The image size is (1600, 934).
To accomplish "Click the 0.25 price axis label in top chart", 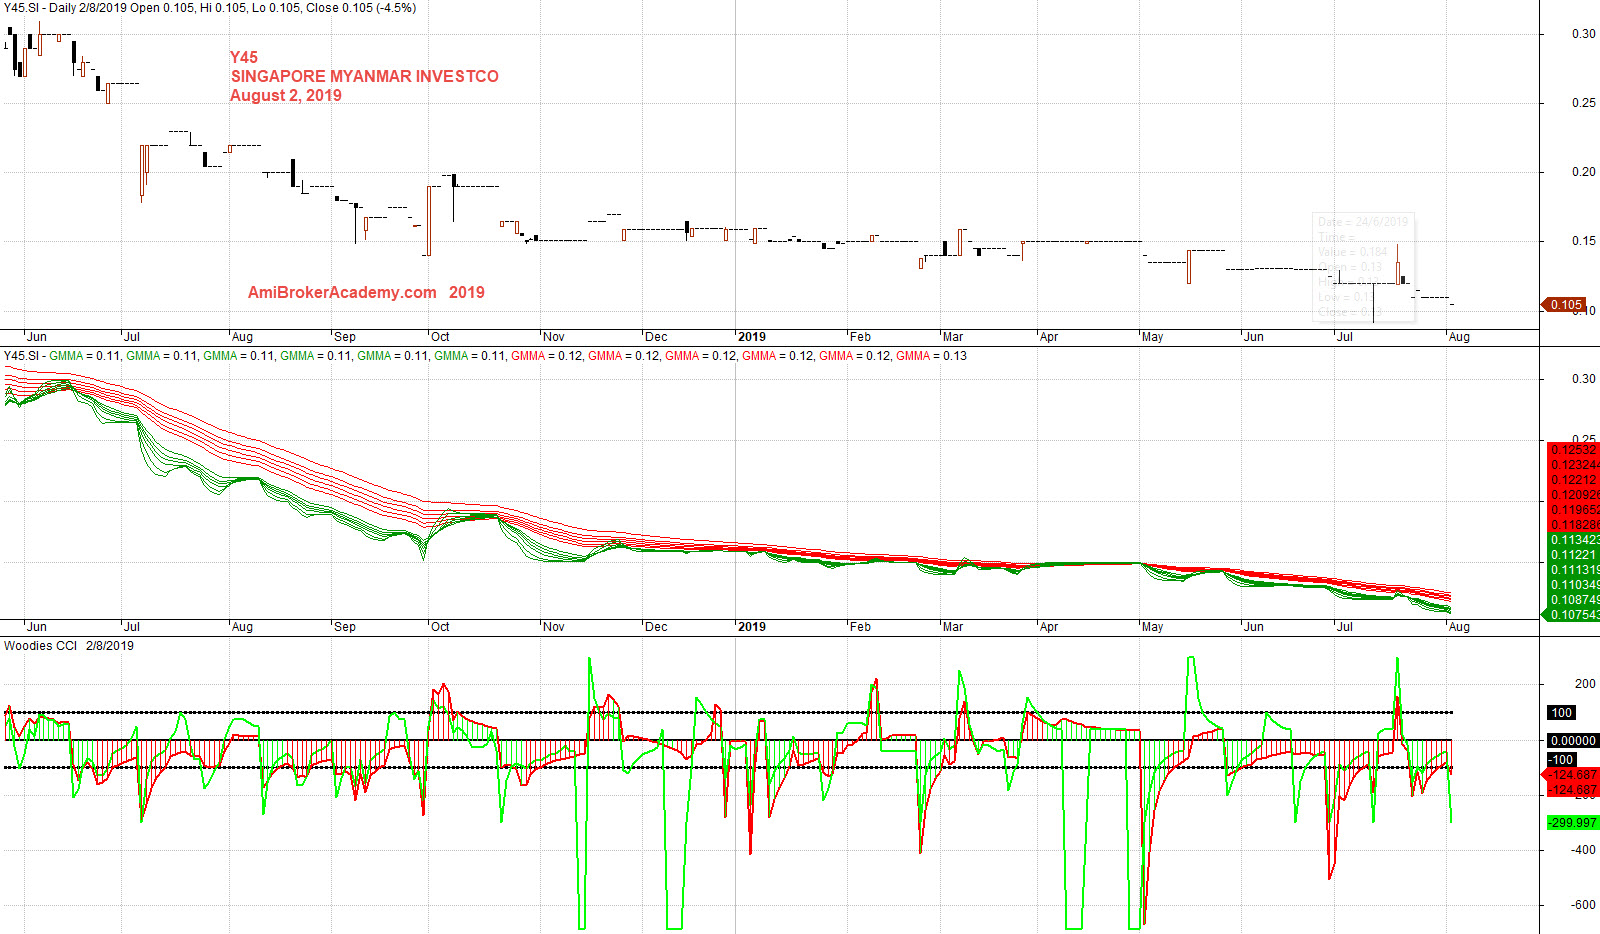I will coord(1583,103).
